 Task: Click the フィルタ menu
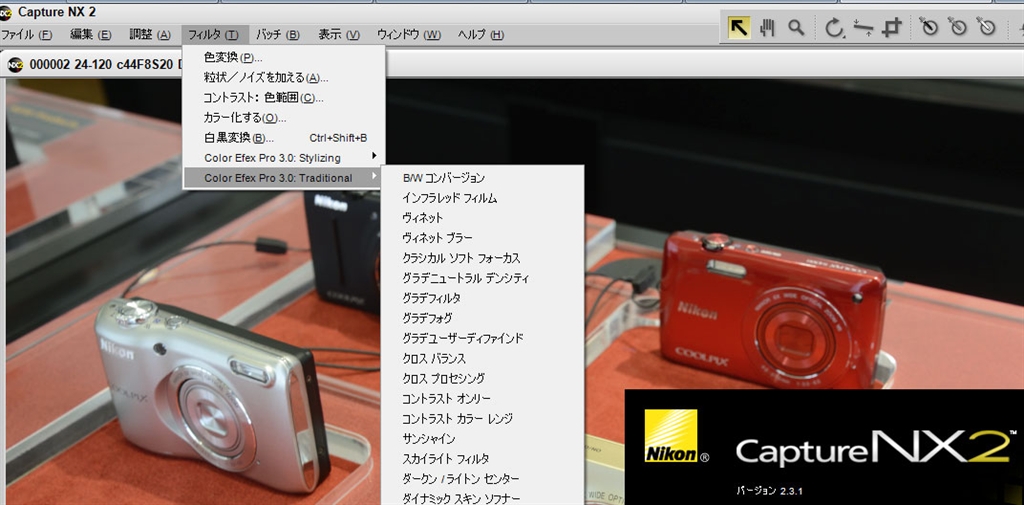pyautogui.click(x=214, y=35)
